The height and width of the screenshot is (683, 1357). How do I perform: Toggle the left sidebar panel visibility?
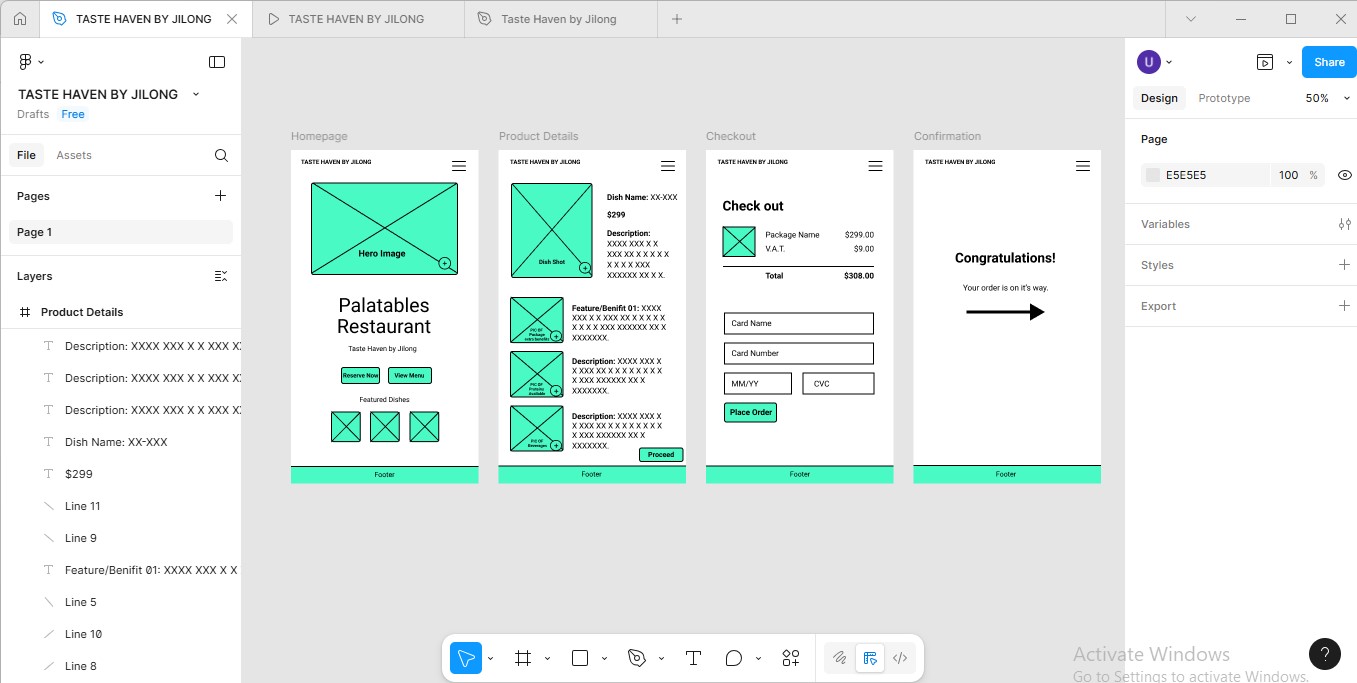217,61
